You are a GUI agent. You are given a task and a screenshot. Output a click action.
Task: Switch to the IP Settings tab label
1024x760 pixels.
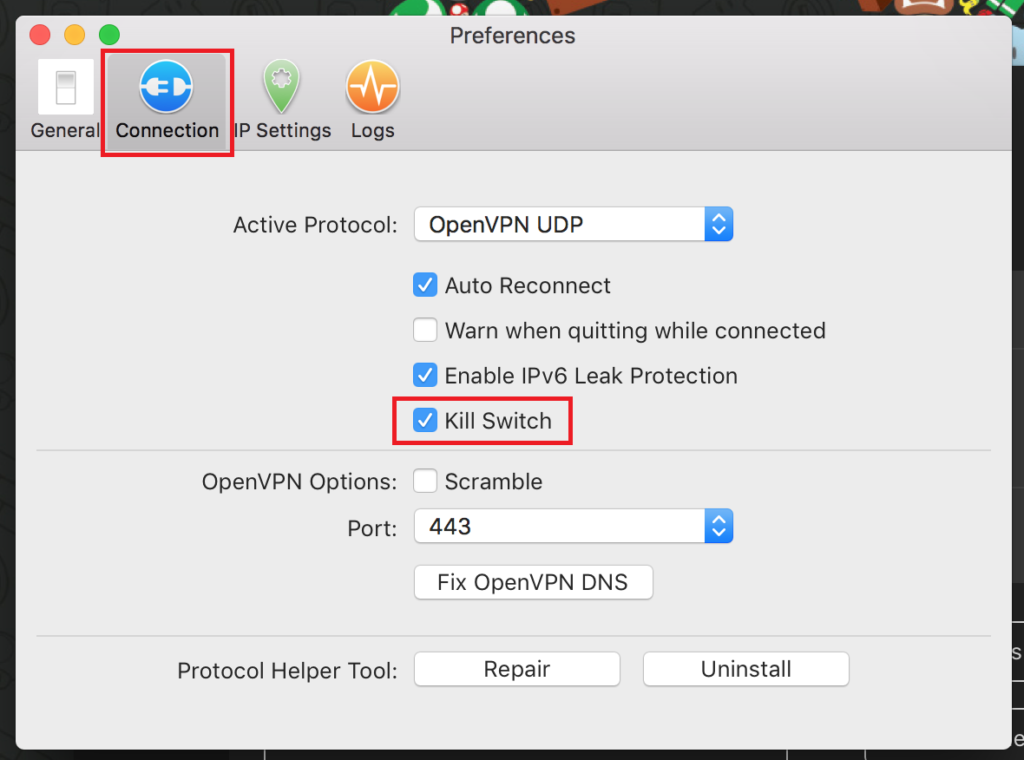(x=282, y=131)
